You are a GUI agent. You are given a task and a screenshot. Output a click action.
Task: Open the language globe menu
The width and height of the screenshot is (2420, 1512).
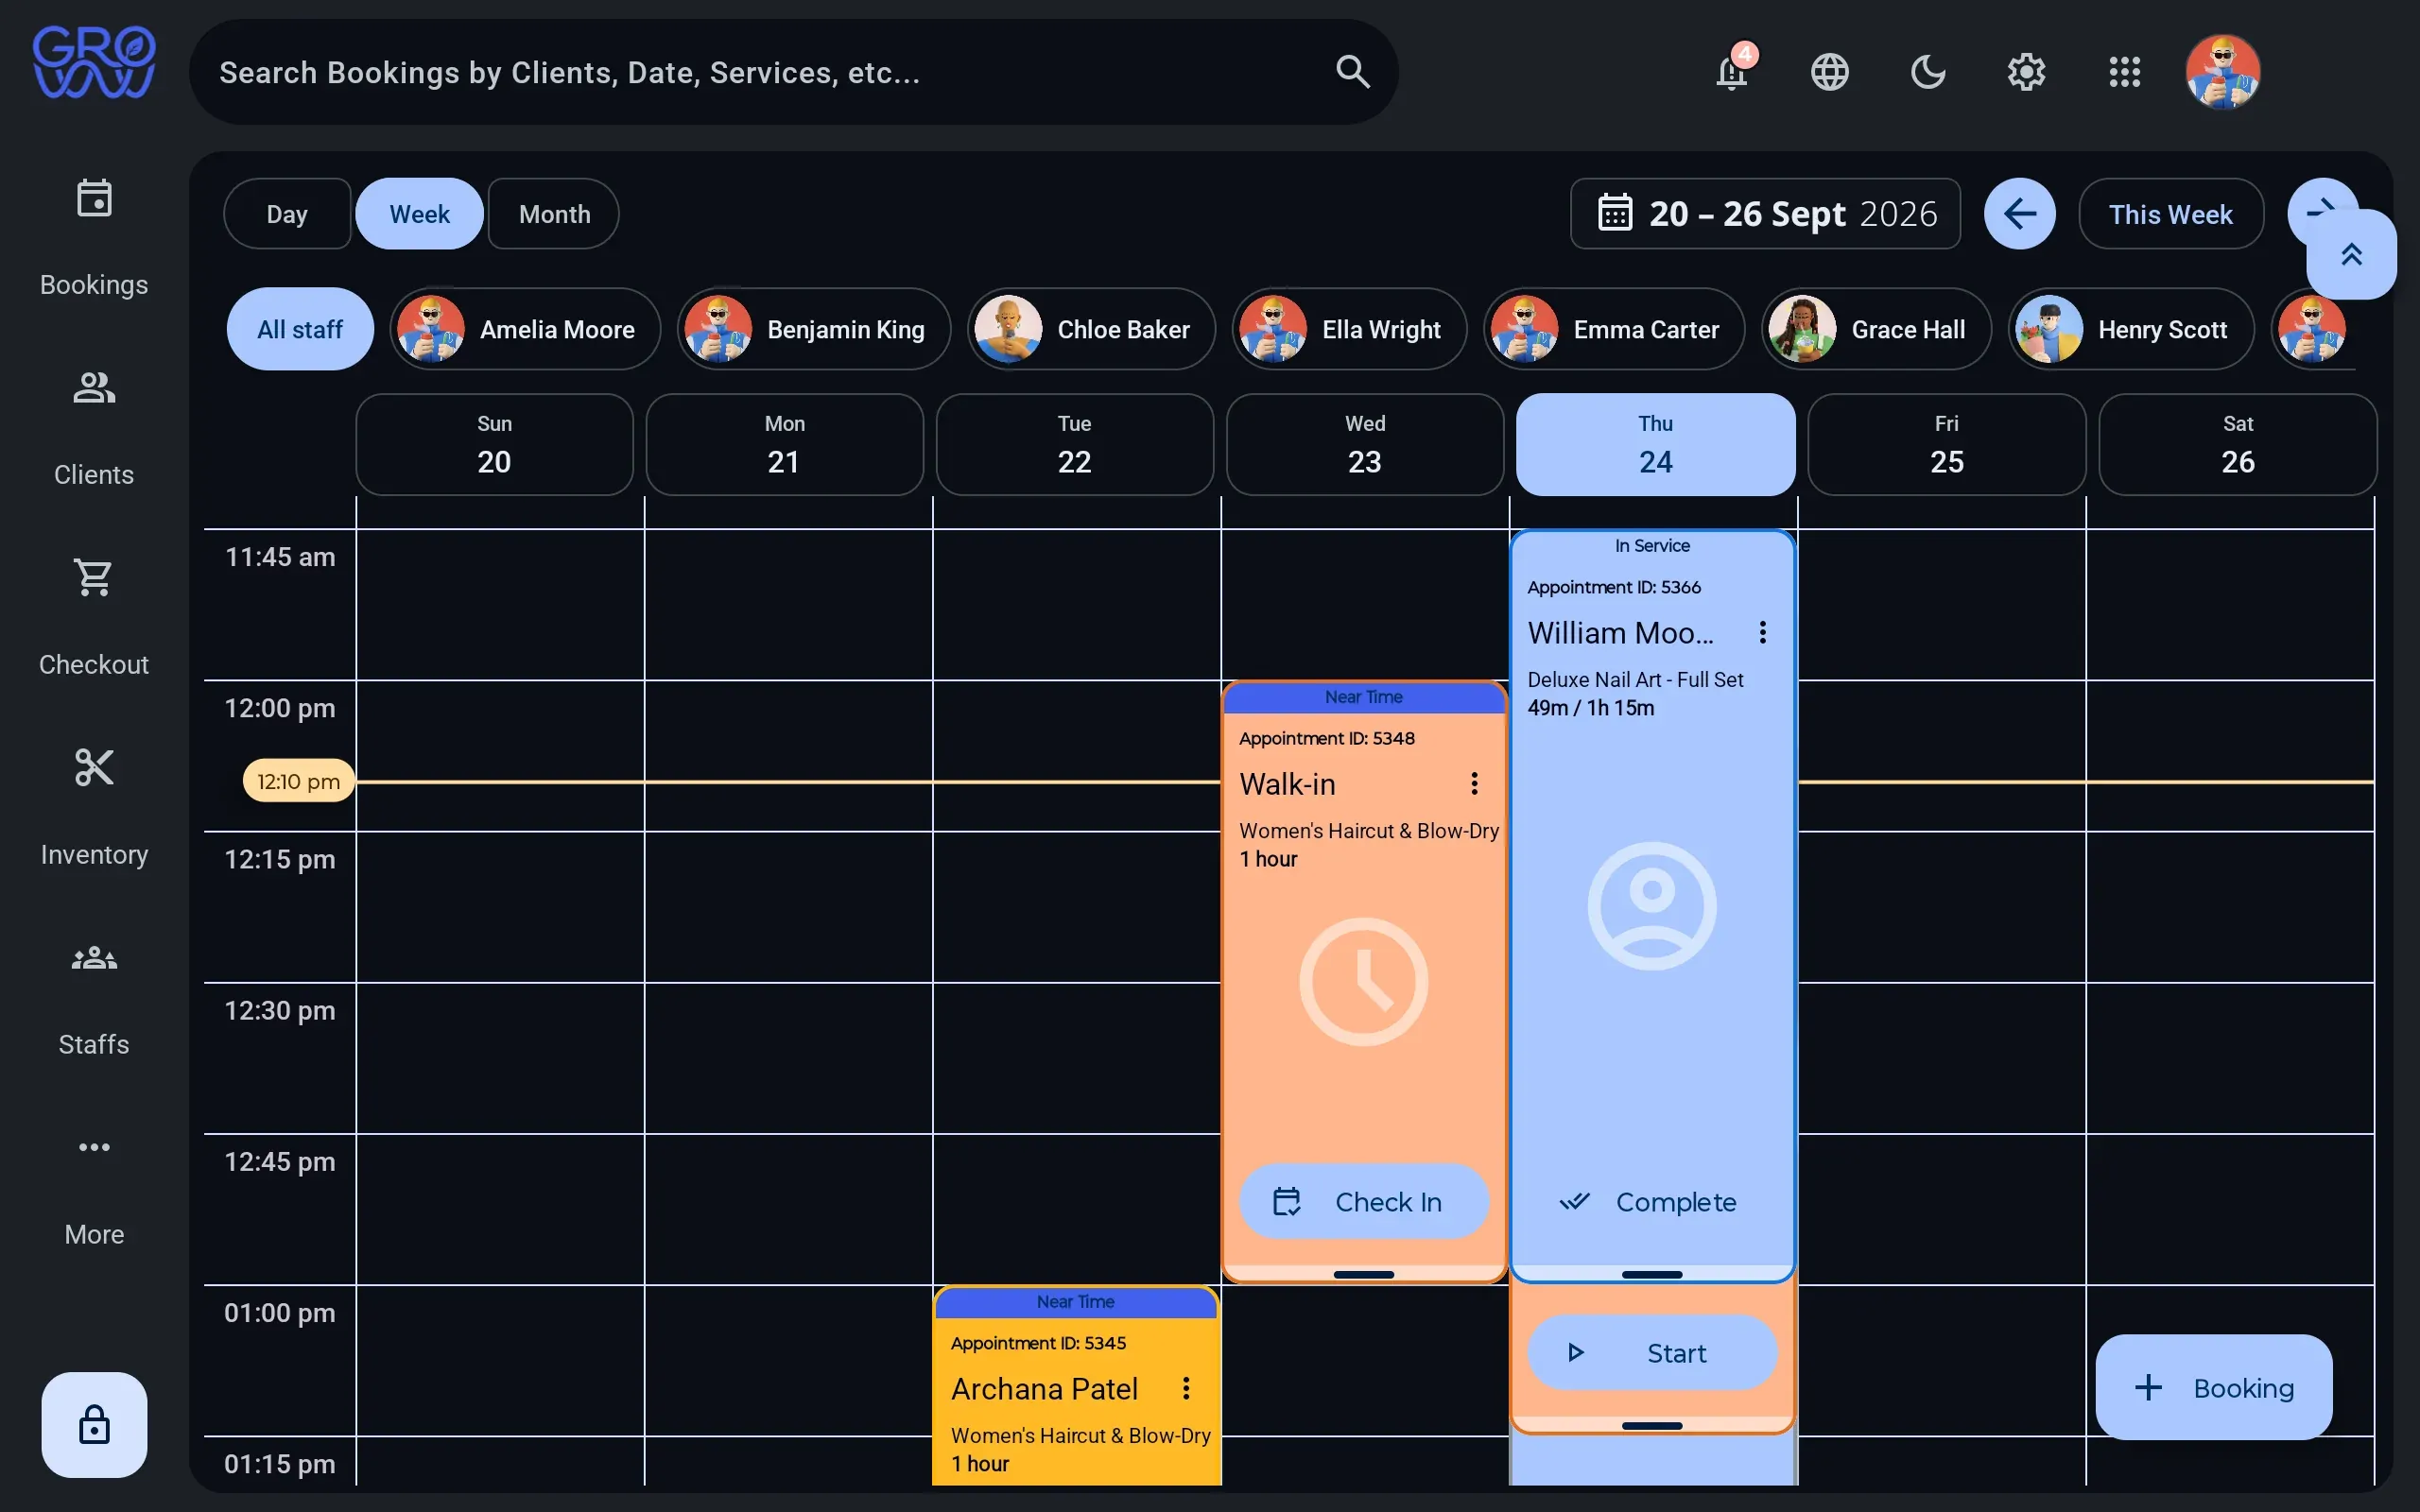point(1829,72)
